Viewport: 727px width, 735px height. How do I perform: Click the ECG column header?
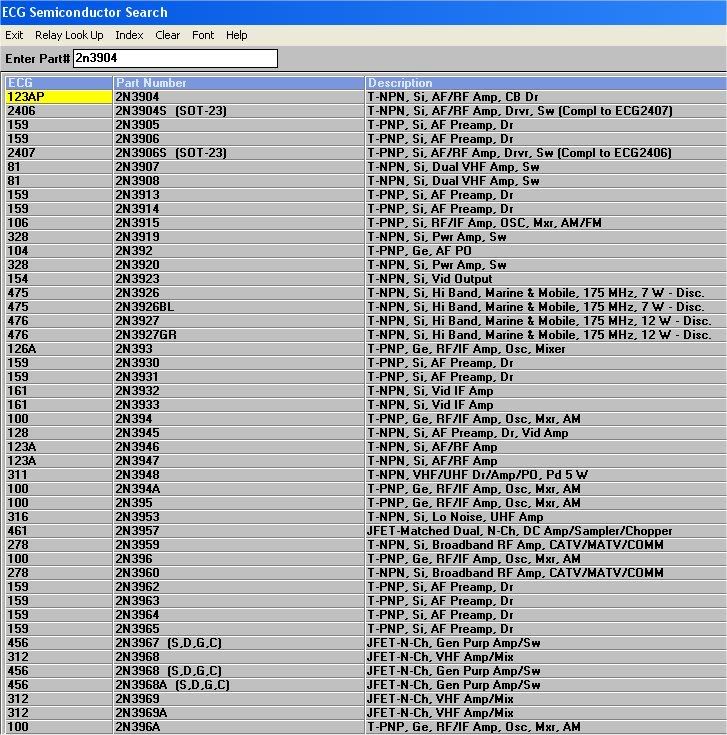coord(59,83)
